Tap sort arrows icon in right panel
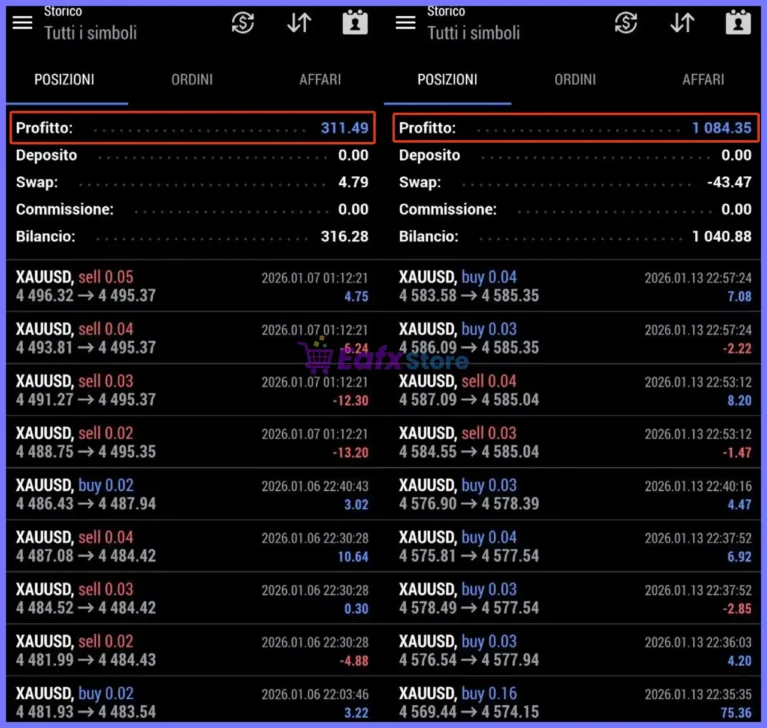The width and height of the screenshot is (767, 728). tap(682, 23)
